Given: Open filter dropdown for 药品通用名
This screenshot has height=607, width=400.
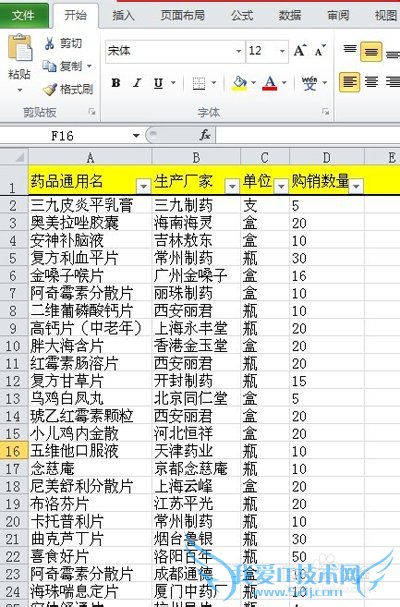Looking at the screenshot, I should tap(143, 186).
